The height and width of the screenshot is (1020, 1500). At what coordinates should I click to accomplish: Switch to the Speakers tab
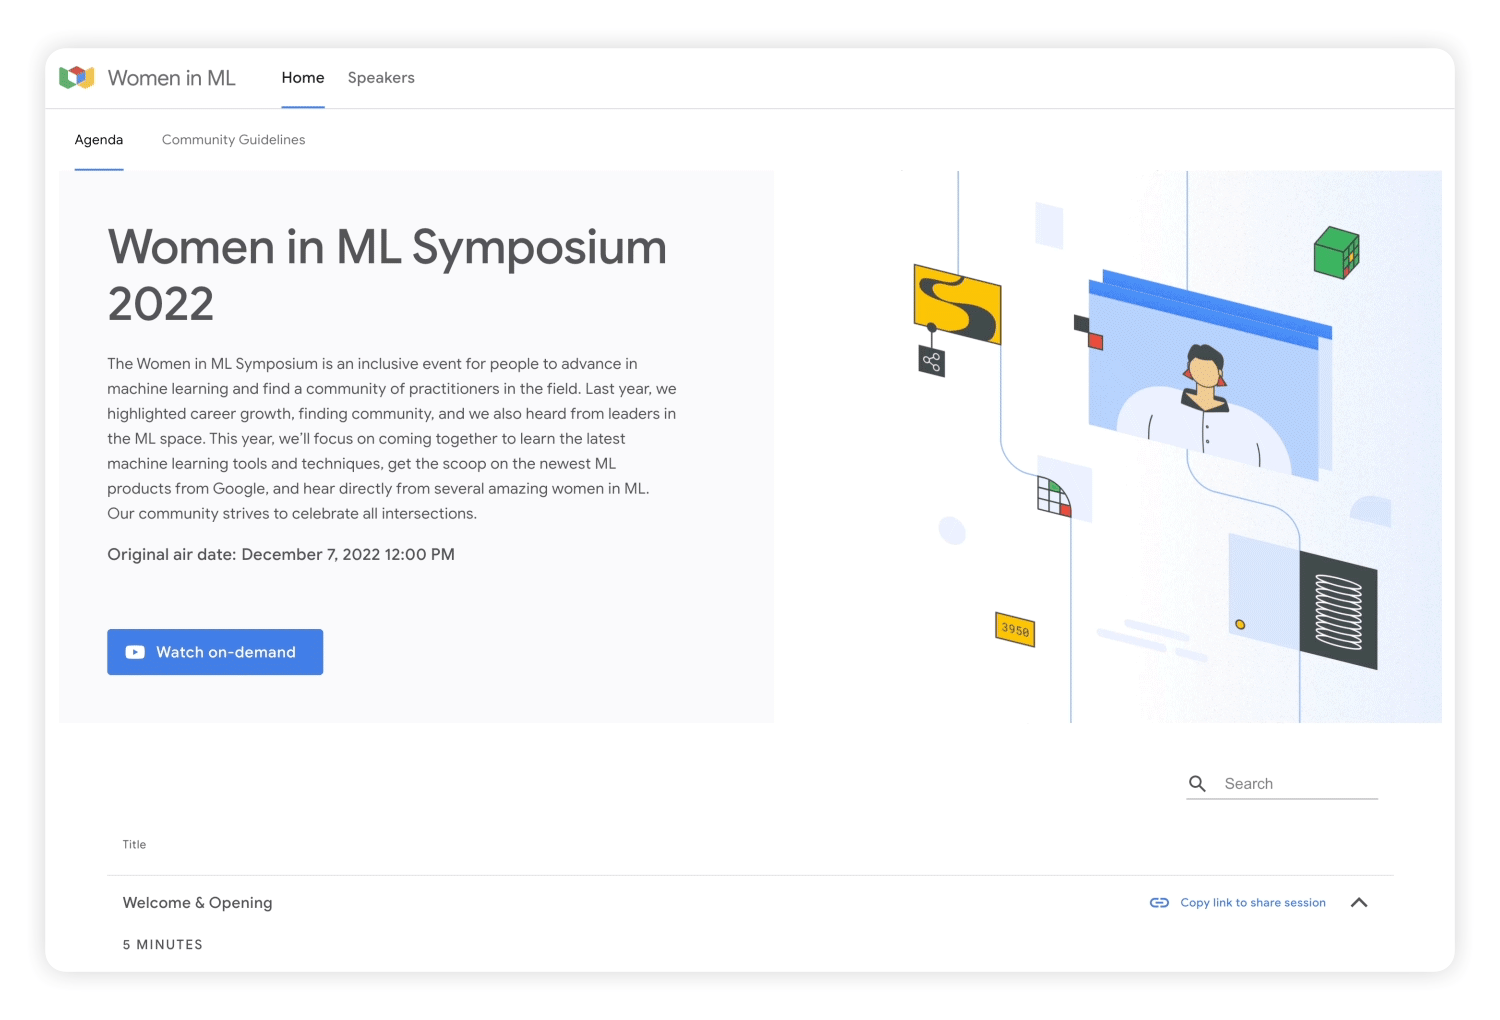381,78
